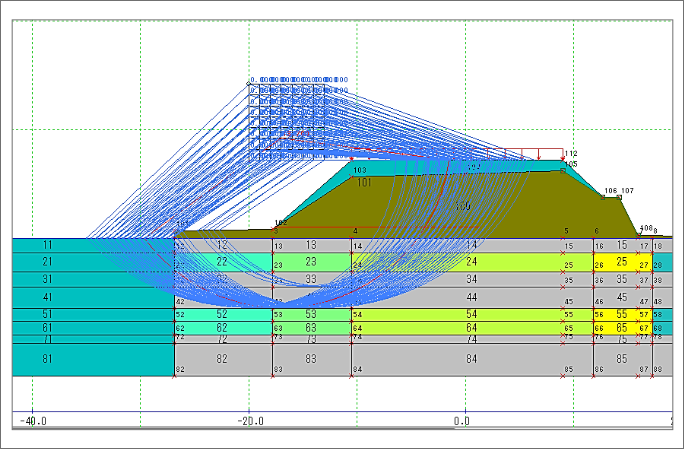Click the -40.0 axis label
Screen dimensions: 684x449
33,421
